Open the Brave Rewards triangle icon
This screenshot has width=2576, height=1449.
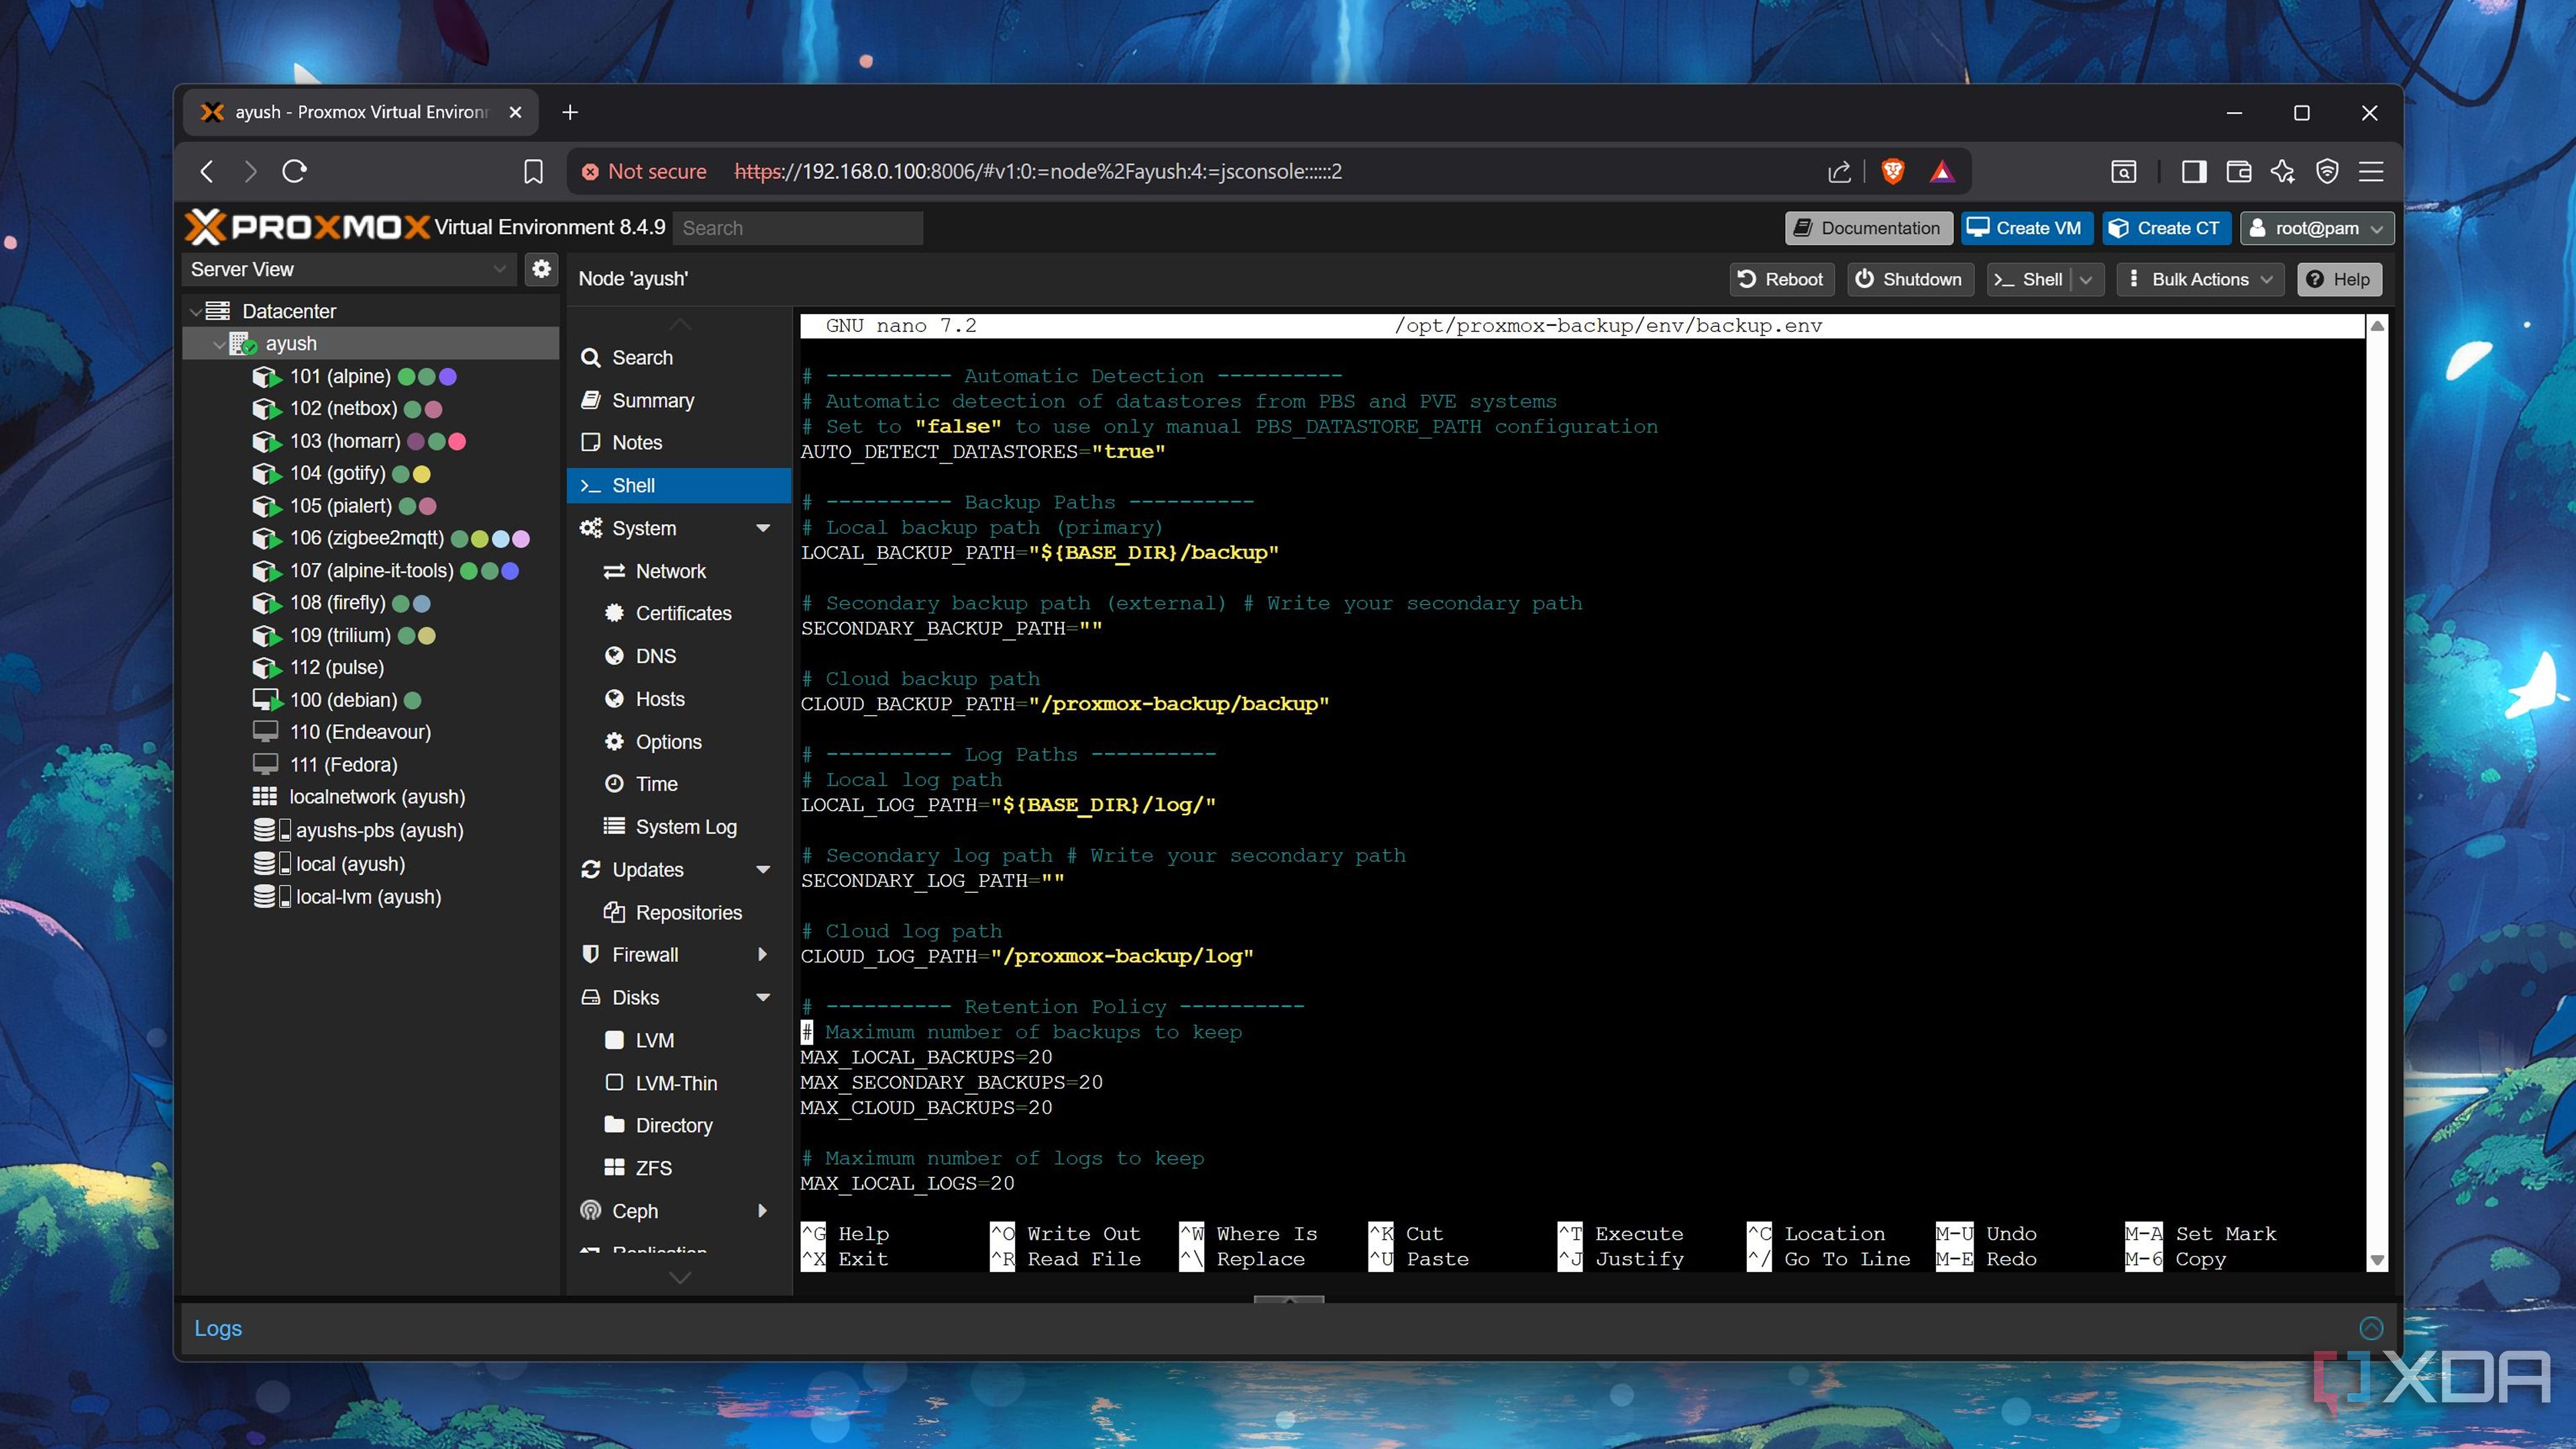tap(1942, 172)
